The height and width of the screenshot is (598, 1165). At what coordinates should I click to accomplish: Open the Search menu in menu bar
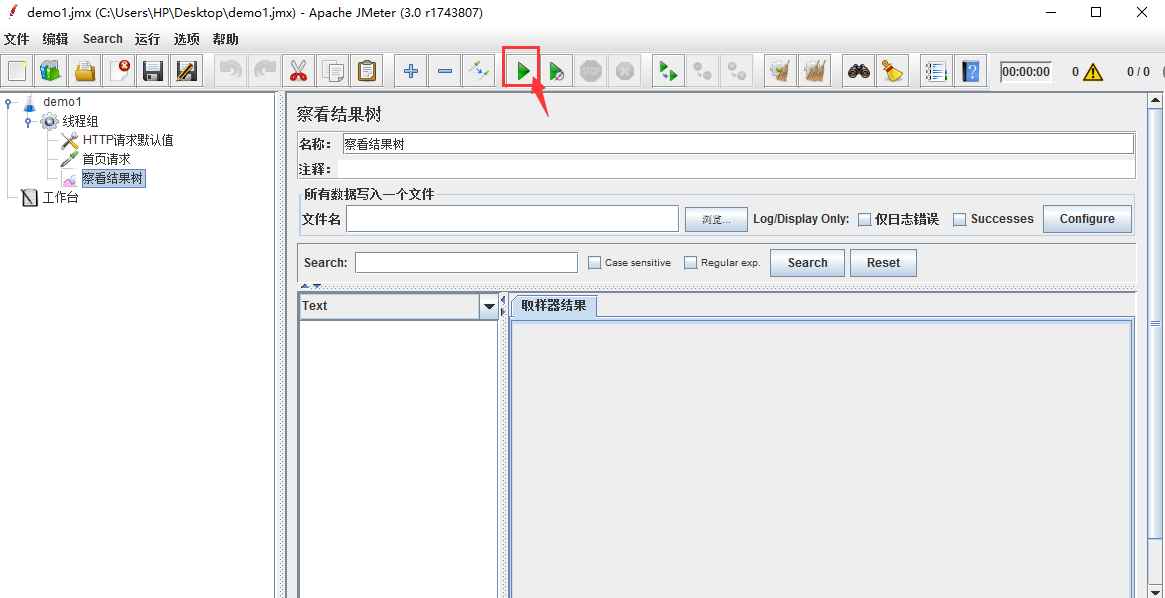point(103,39)
